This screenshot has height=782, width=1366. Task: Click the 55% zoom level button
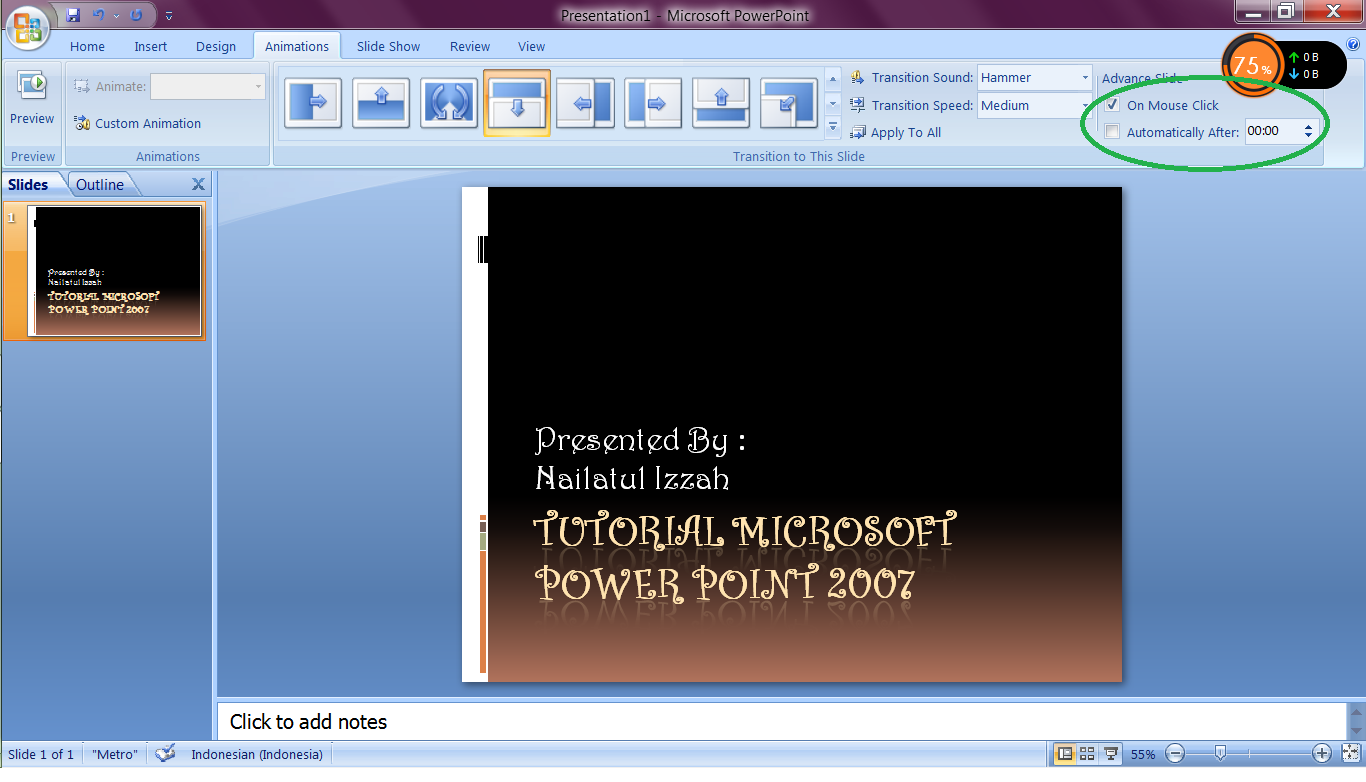[x=1144, y=754]
